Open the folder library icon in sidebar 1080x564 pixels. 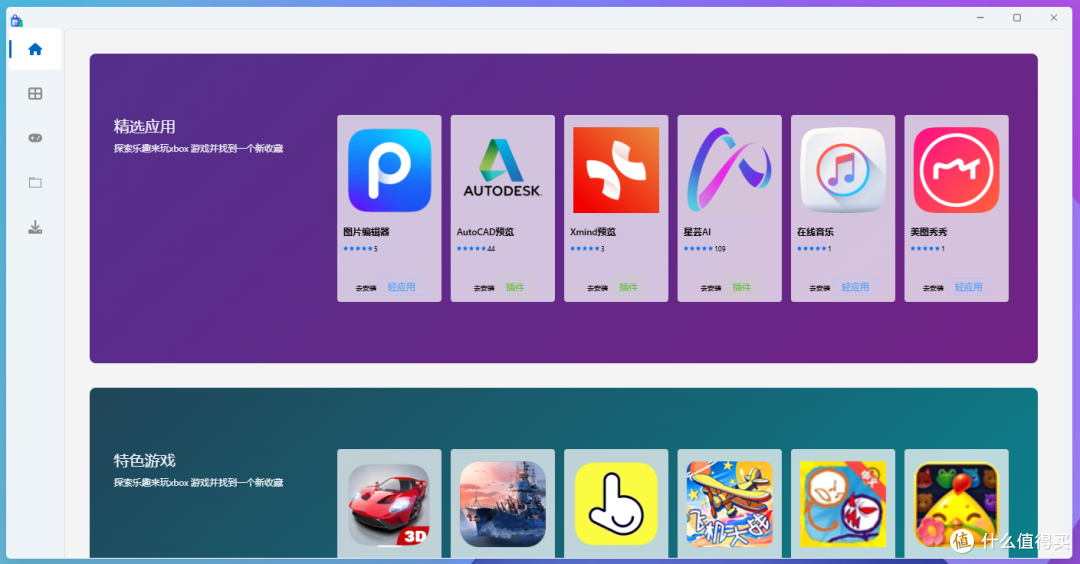[35, 183]
